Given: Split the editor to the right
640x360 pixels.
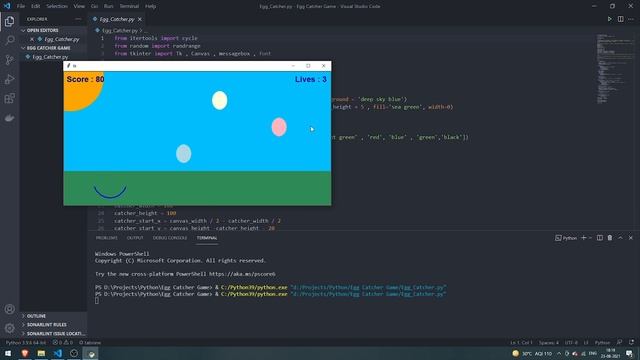Looking at the screenshot, I should click(620, 19).
